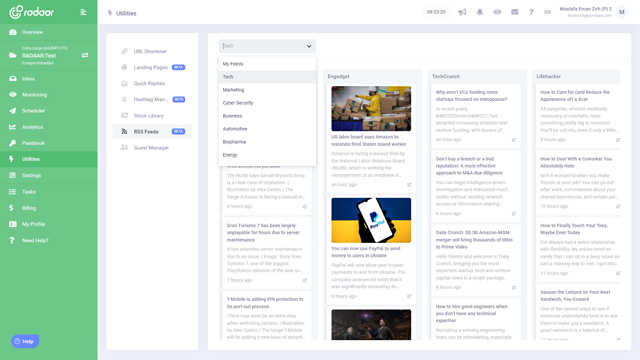Open external link for VCs menopause article

click(513, 140)
